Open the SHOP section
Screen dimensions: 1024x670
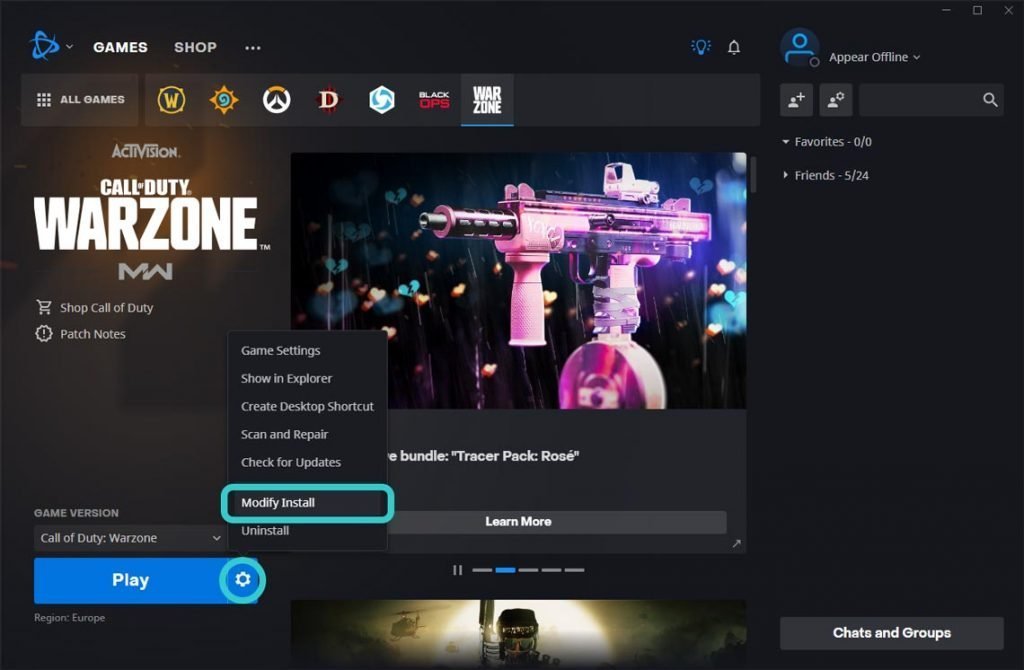click(195, 47)
